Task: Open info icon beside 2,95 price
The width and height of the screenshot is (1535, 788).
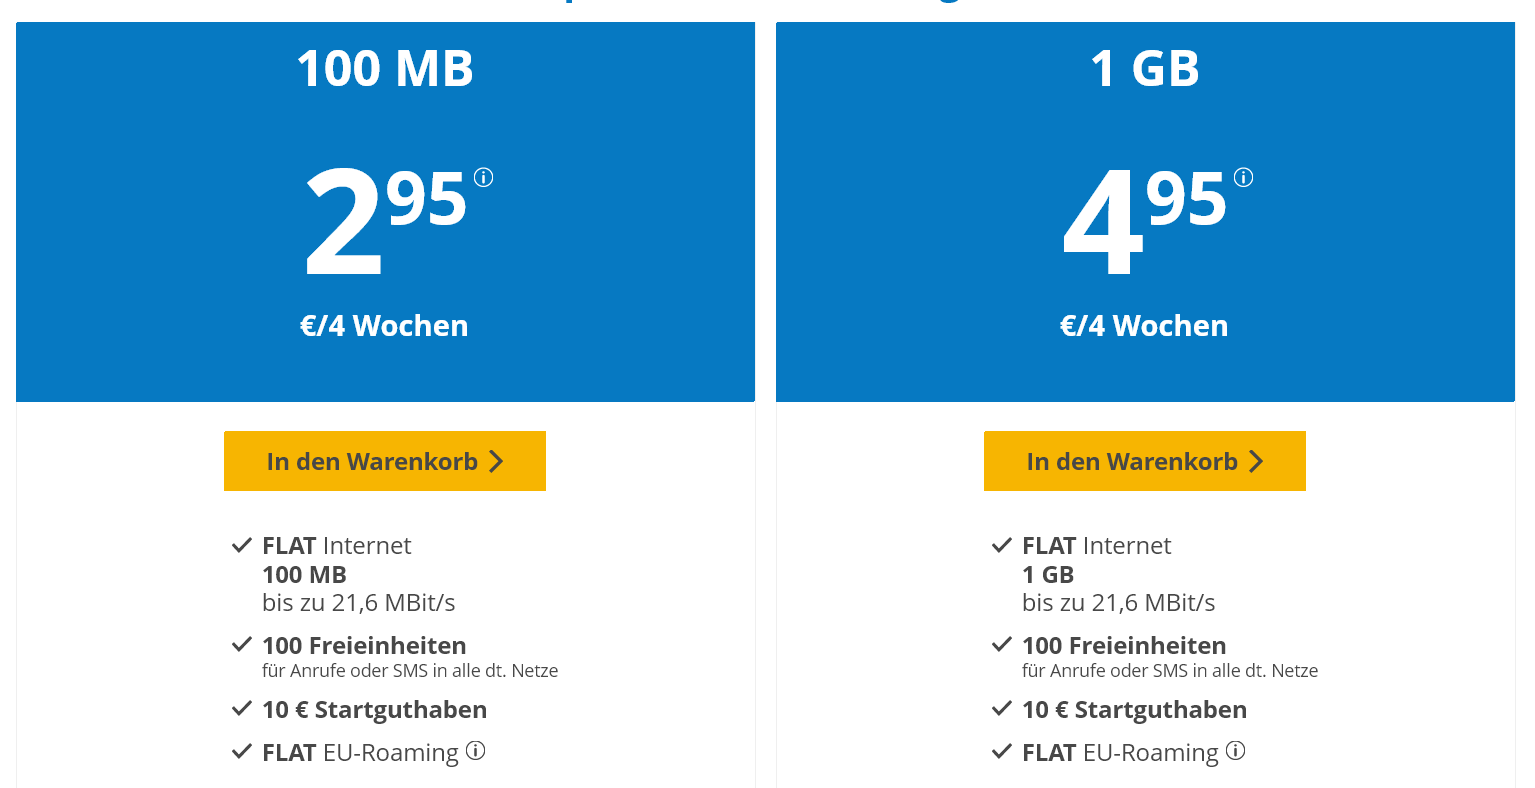Action: [484, 178]
